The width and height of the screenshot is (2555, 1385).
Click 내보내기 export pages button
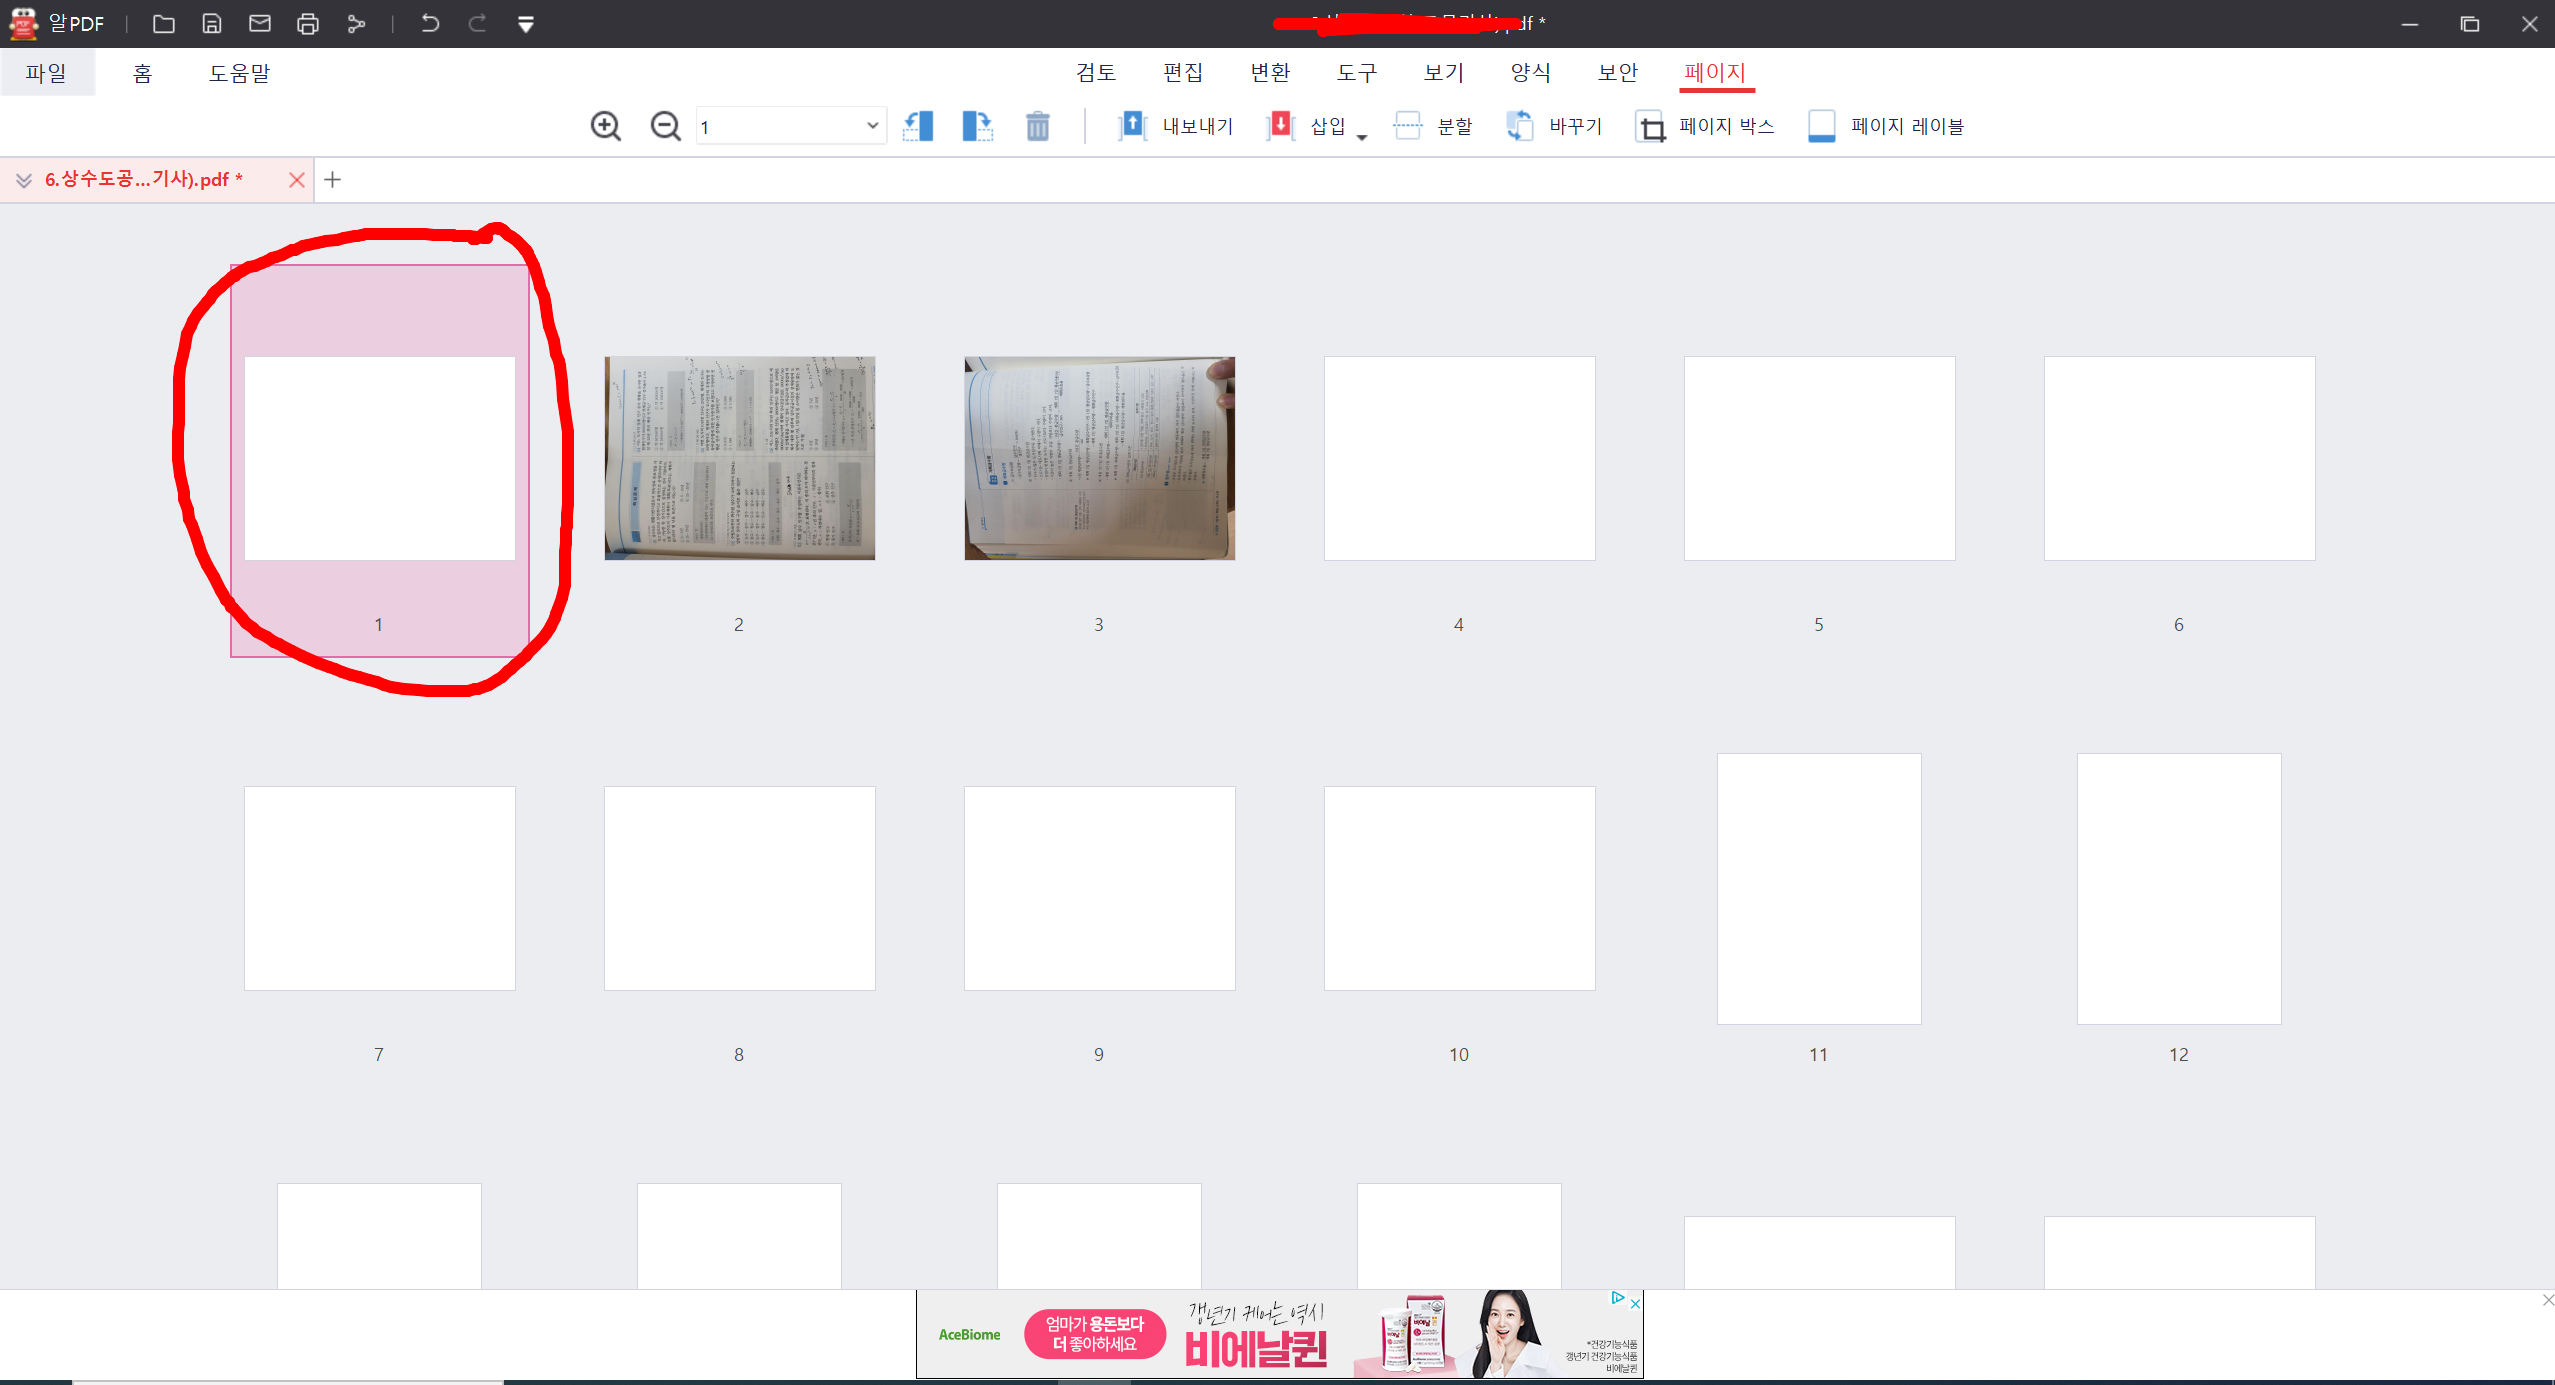click(1176, 126)
